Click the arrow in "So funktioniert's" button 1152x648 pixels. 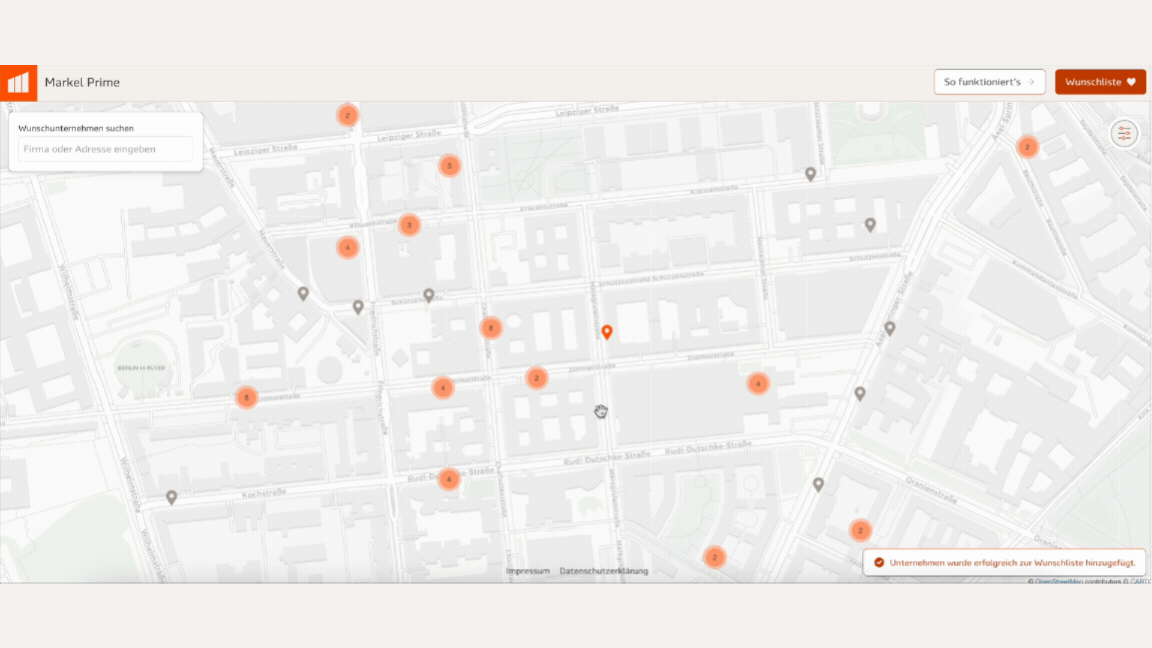1031,82
